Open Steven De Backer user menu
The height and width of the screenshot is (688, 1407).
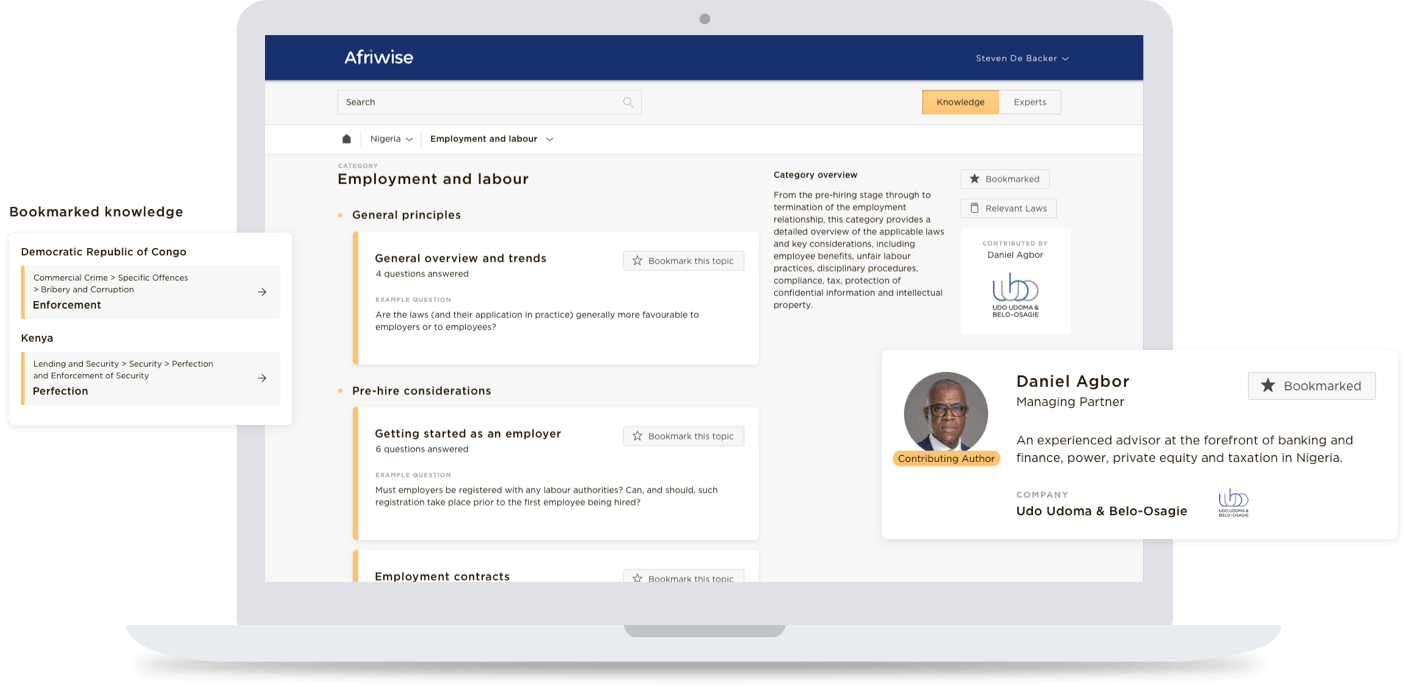(x=1022, y=58)
